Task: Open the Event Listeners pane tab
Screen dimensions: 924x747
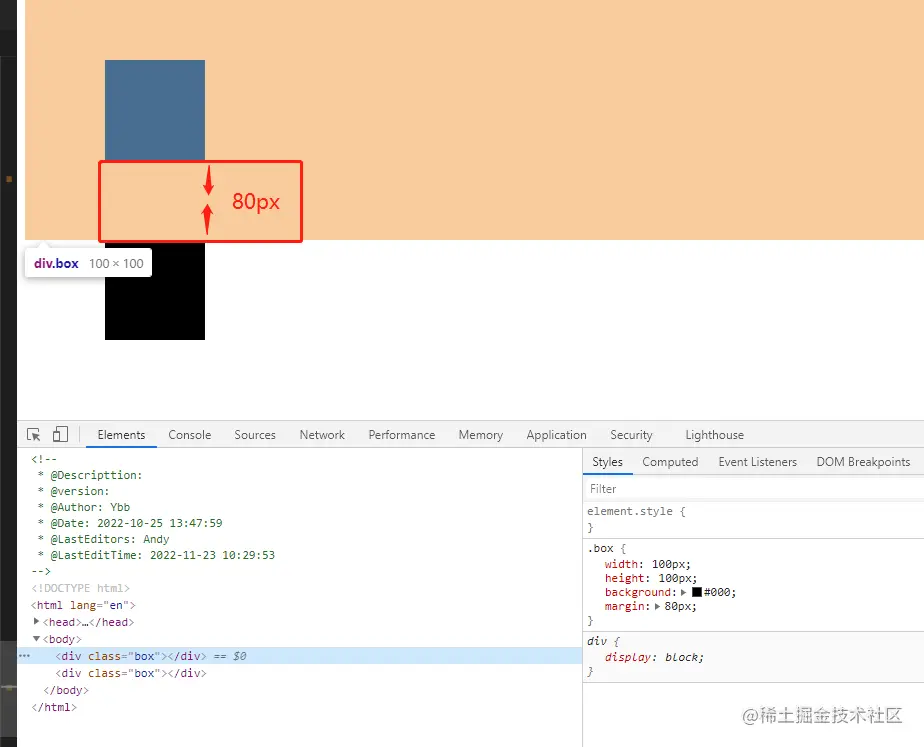Action: coord(757,462)
